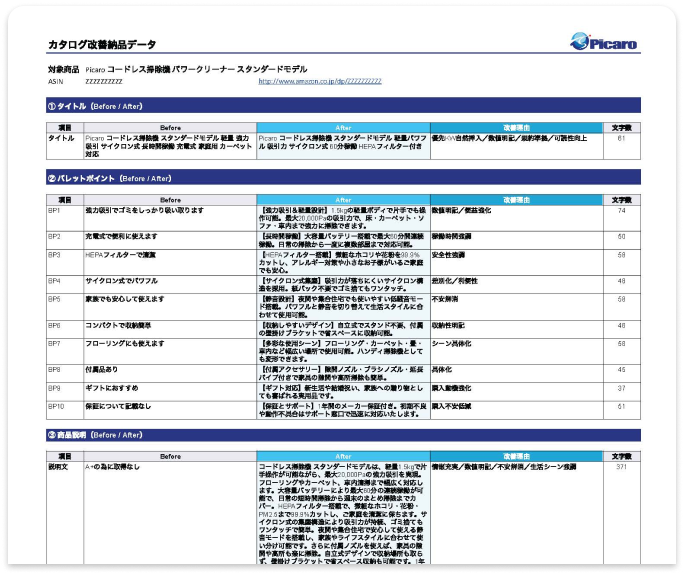The height and width of the screenshot is (573, 683).
Task: Click After cell starting 【HEPAフィルター搭載】
Action: (343, 262)
